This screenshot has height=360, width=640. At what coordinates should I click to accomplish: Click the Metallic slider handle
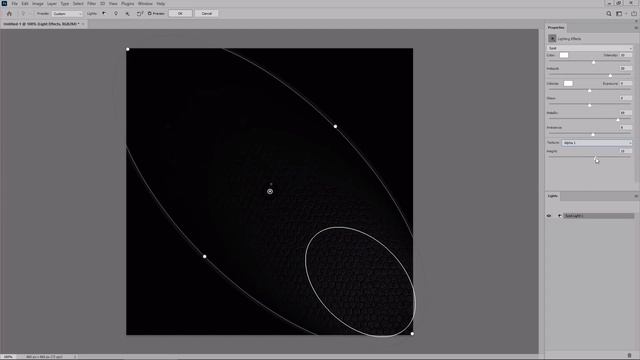click(x=618, y=120)
